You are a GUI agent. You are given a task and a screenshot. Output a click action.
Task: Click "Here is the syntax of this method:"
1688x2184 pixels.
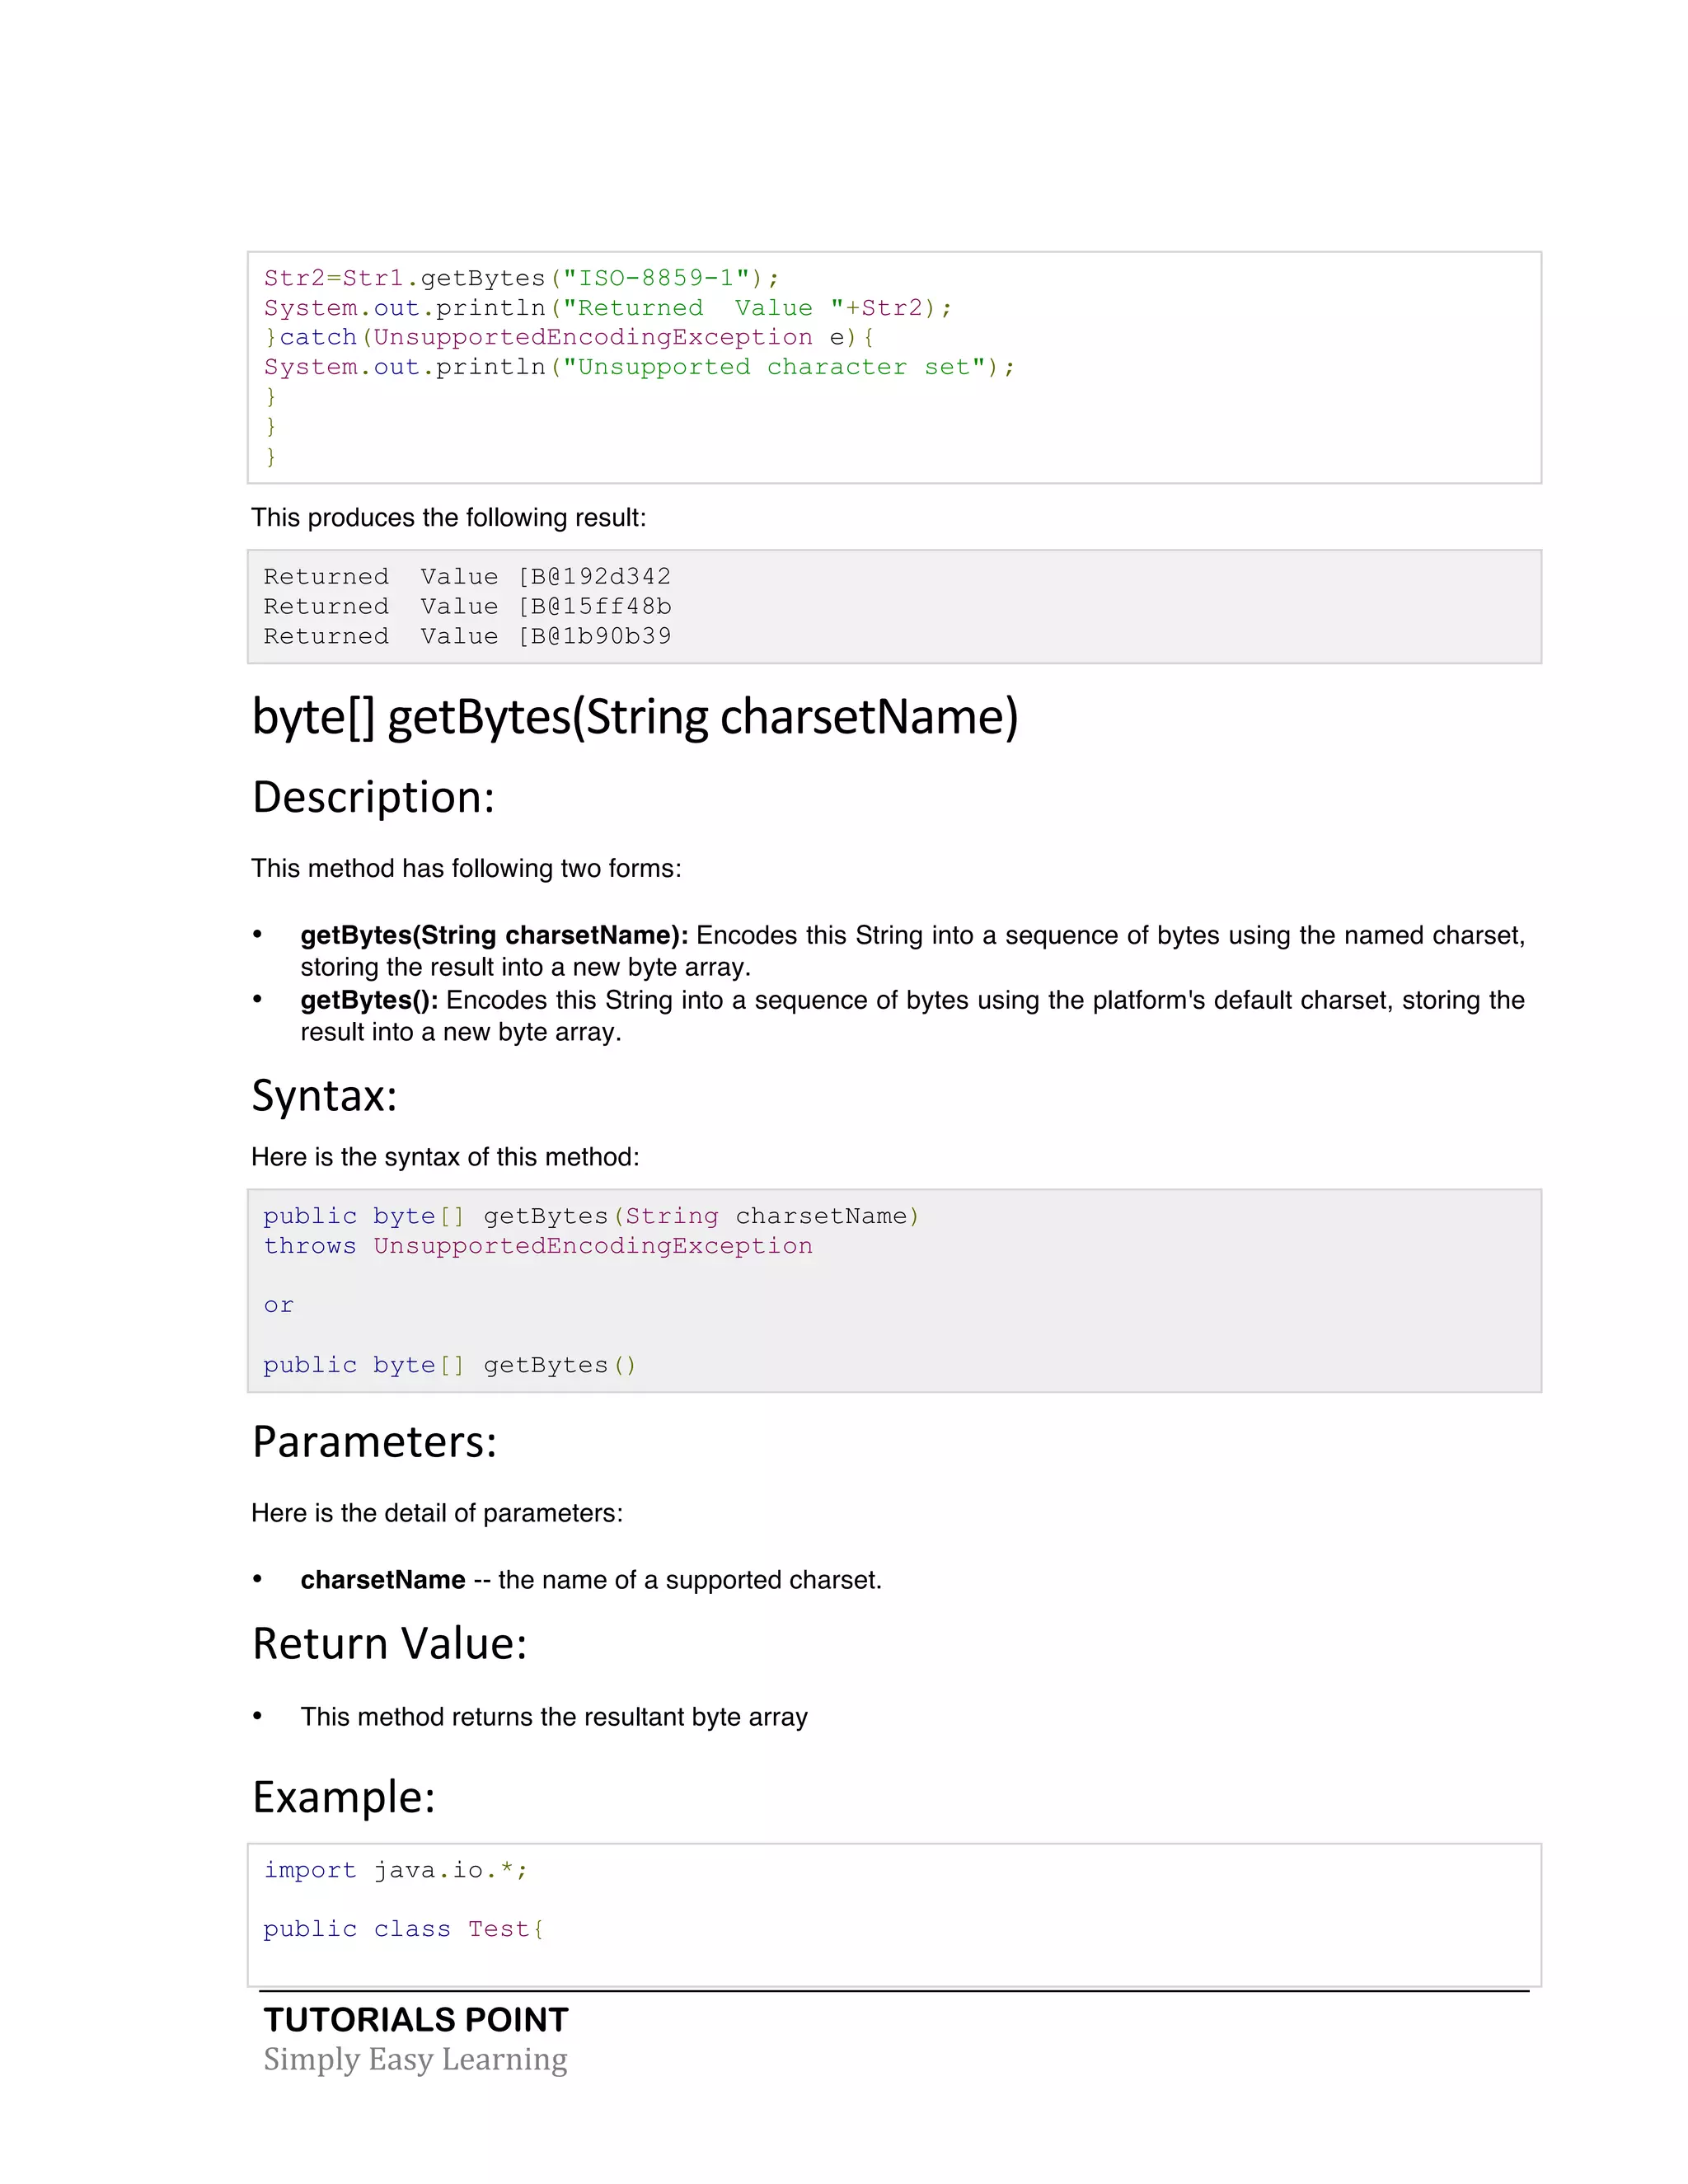point(445,1157)
